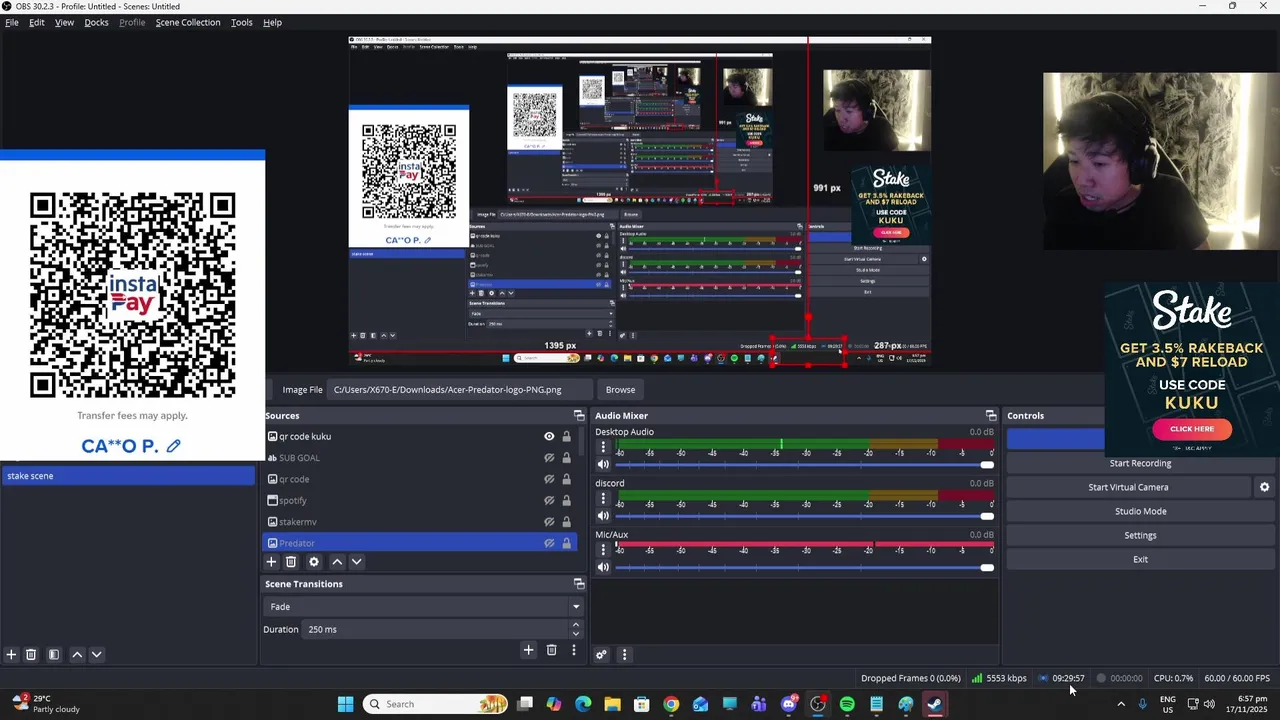The image size is (1280, 720).
Task: Open the Tools menu
Action: coord(241,22)
